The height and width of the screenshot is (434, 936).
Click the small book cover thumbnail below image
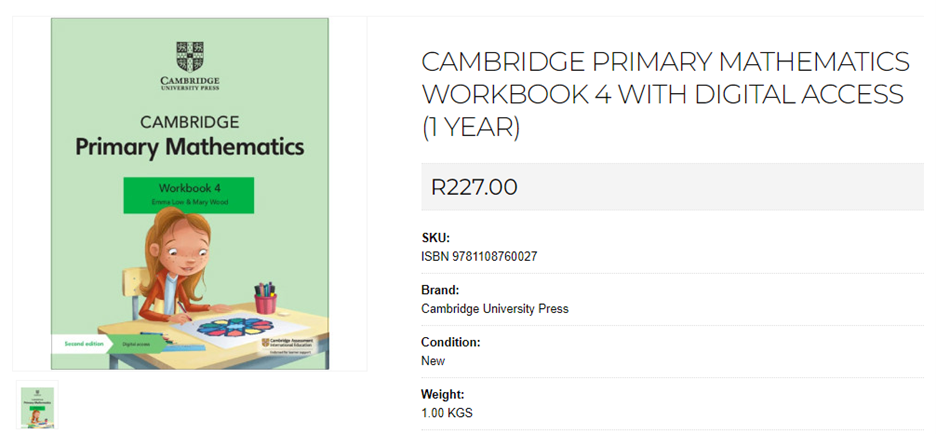pos(34,405)
